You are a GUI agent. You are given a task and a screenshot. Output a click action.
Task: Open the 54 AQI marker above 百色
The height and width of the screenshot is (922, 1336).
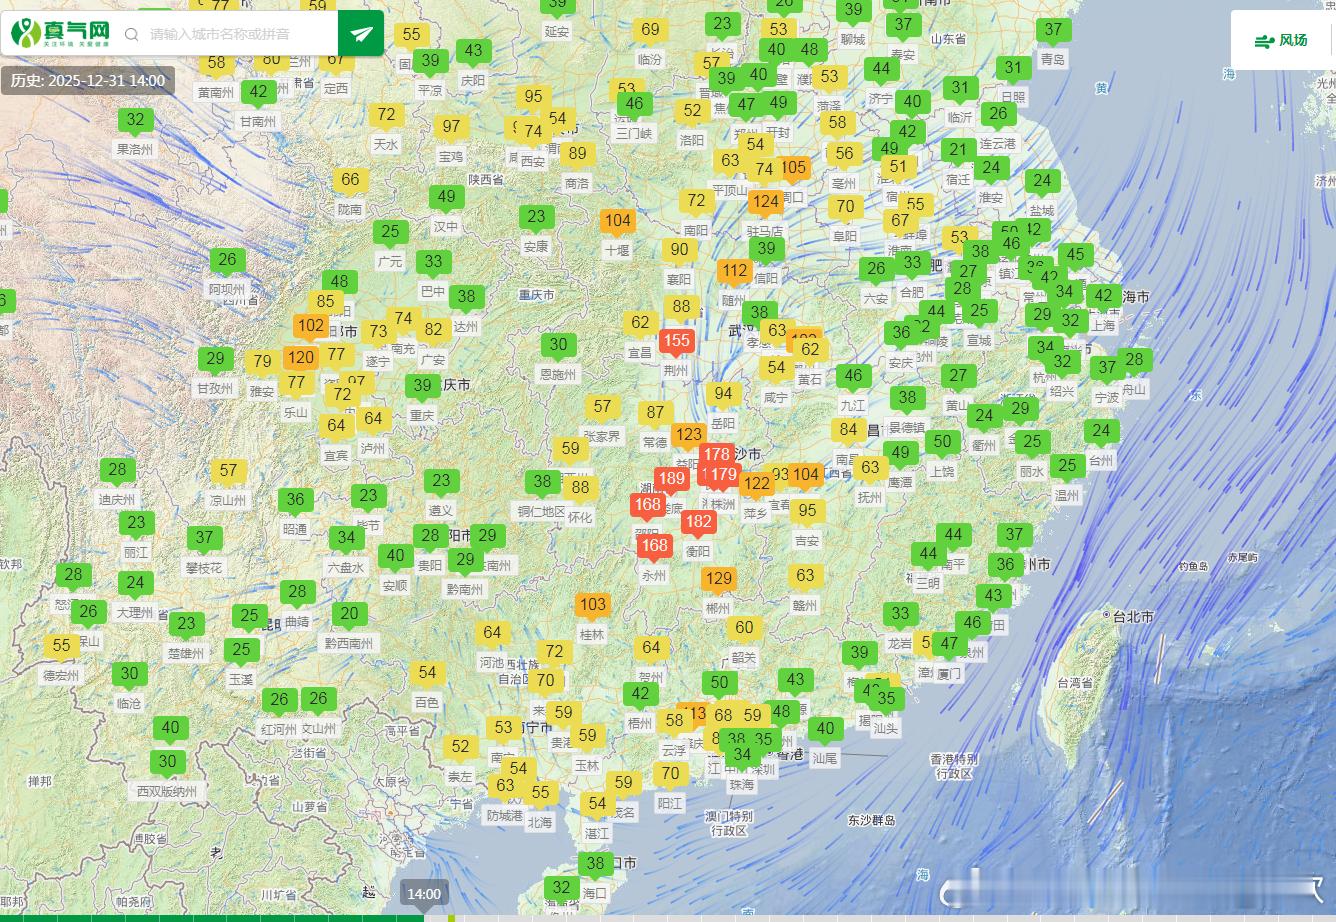(428, 673)
